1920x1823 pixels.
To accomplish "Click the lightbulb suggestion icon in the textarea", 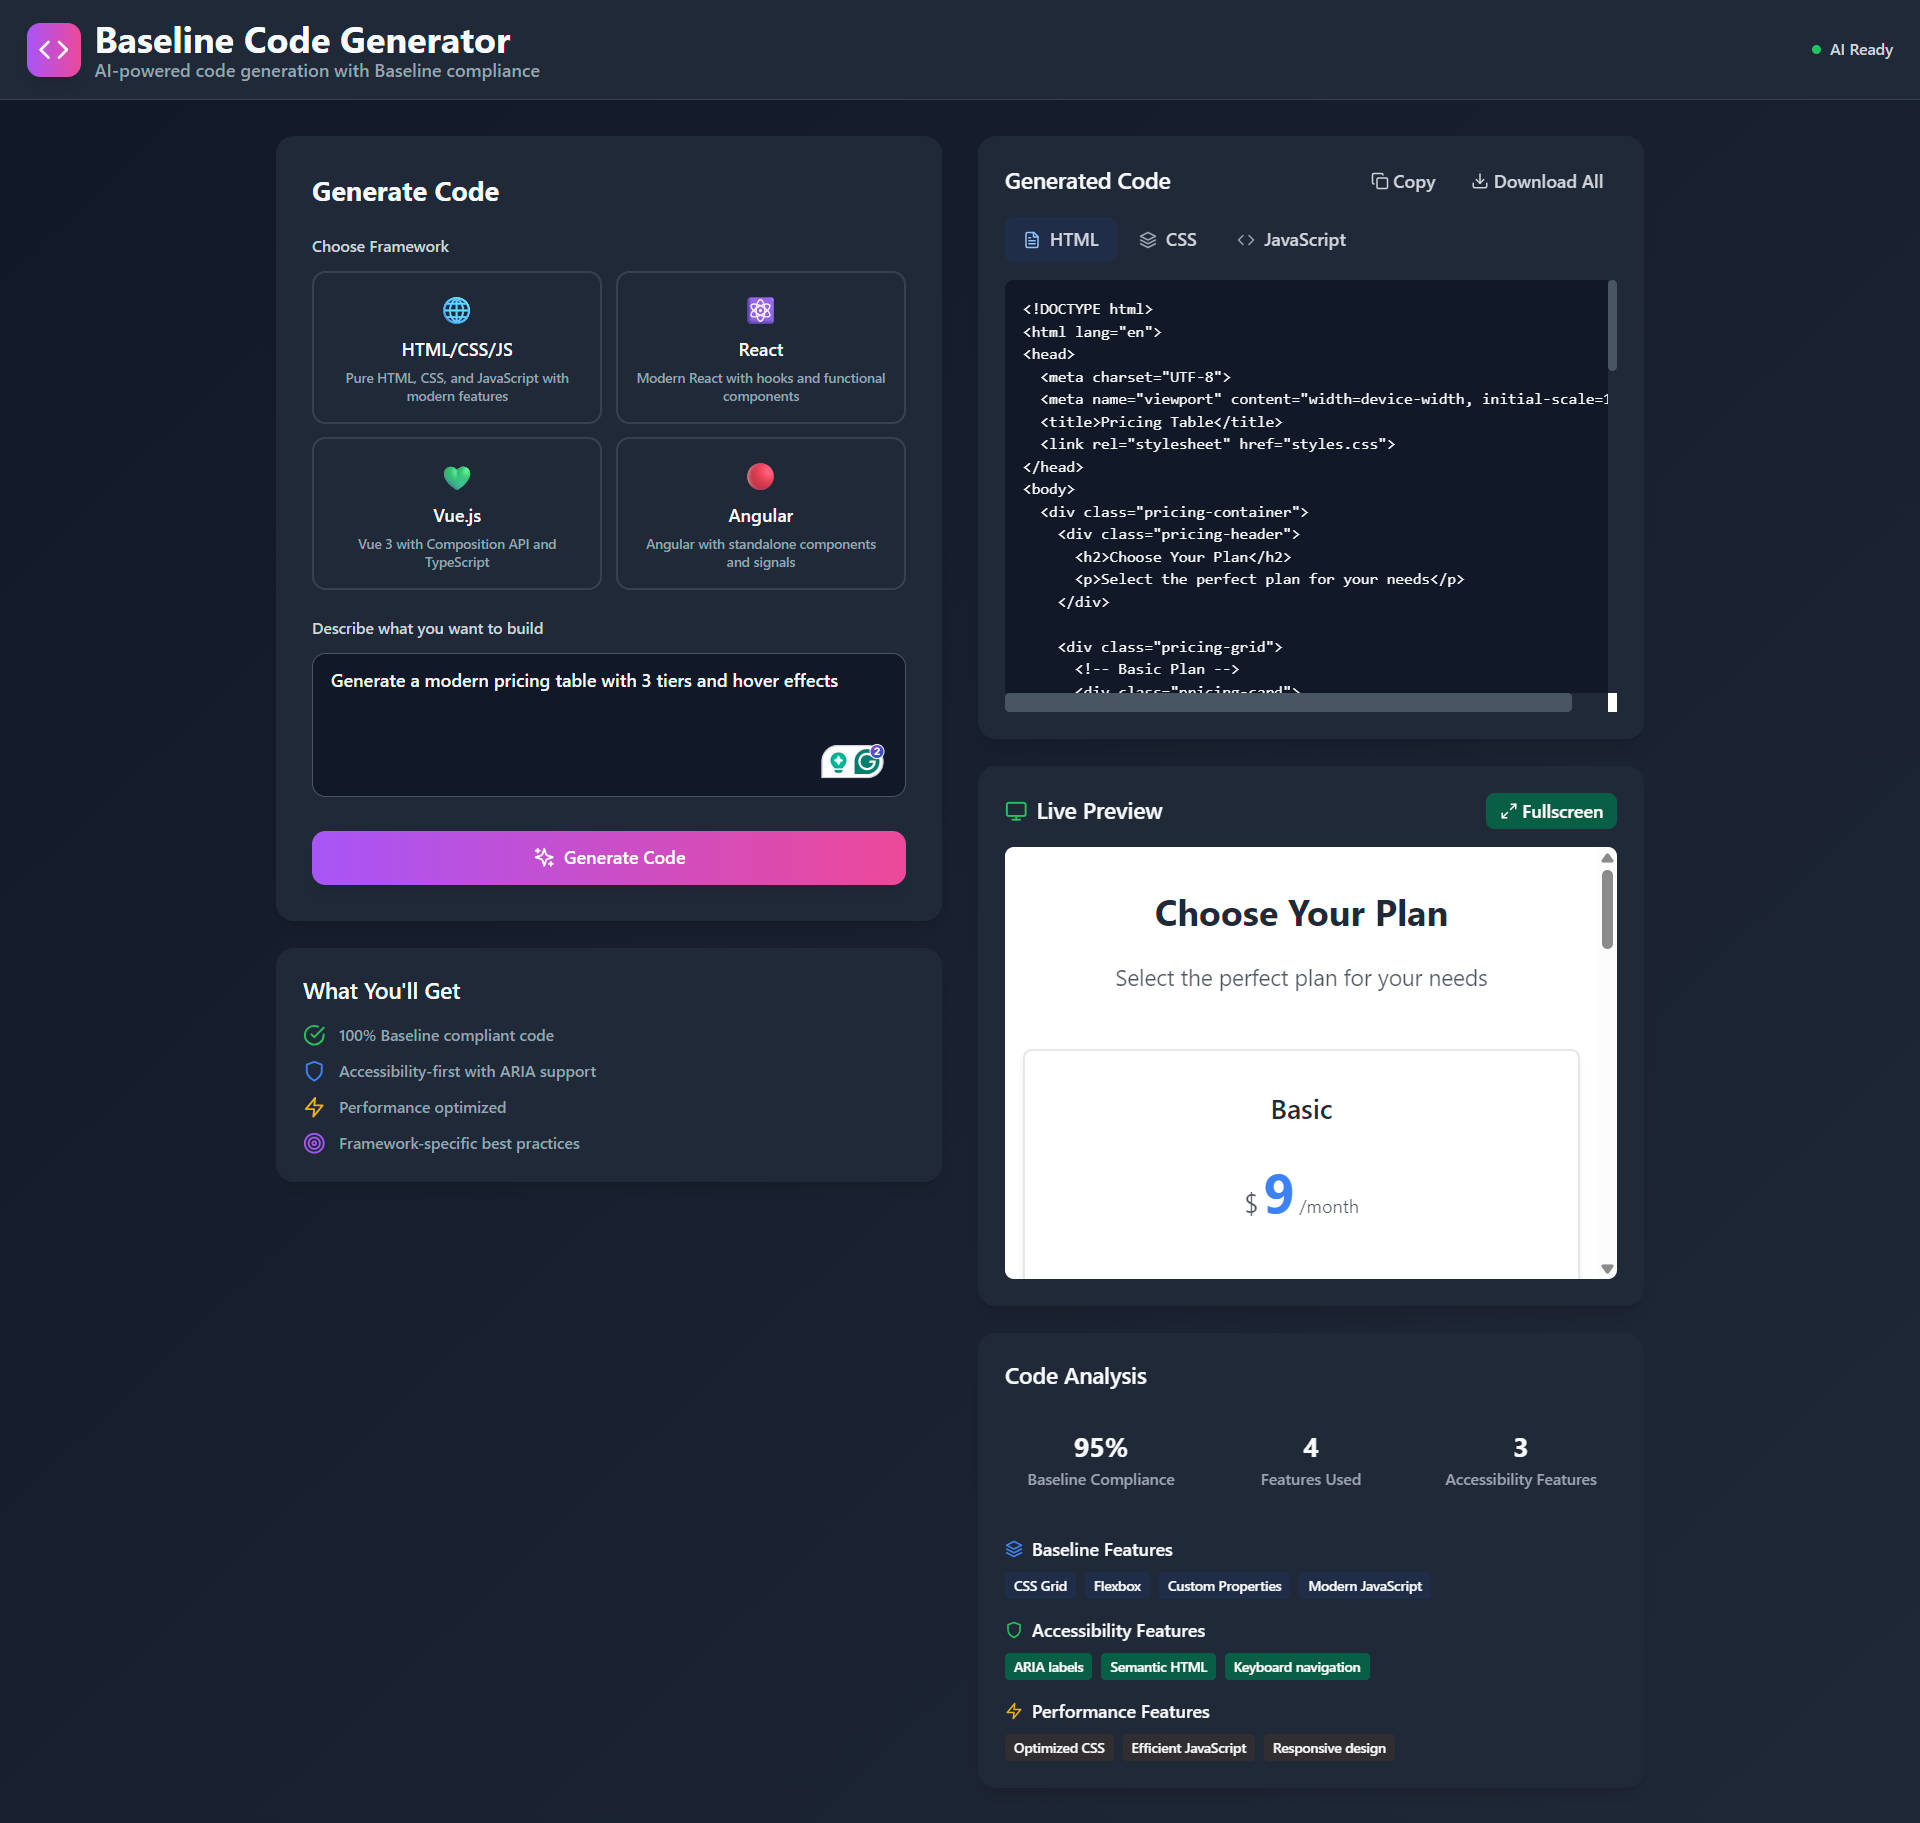I will click(x=838, y=763).
